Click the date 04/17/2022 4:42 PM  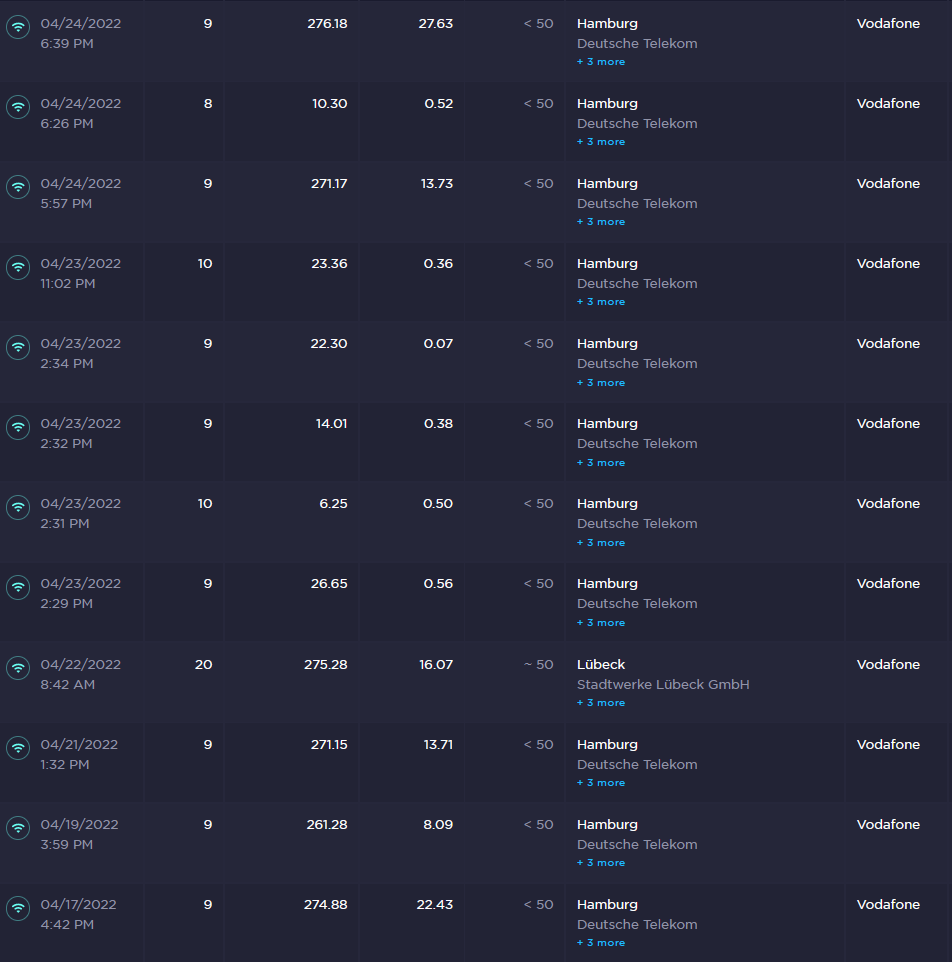click(79, 915)
